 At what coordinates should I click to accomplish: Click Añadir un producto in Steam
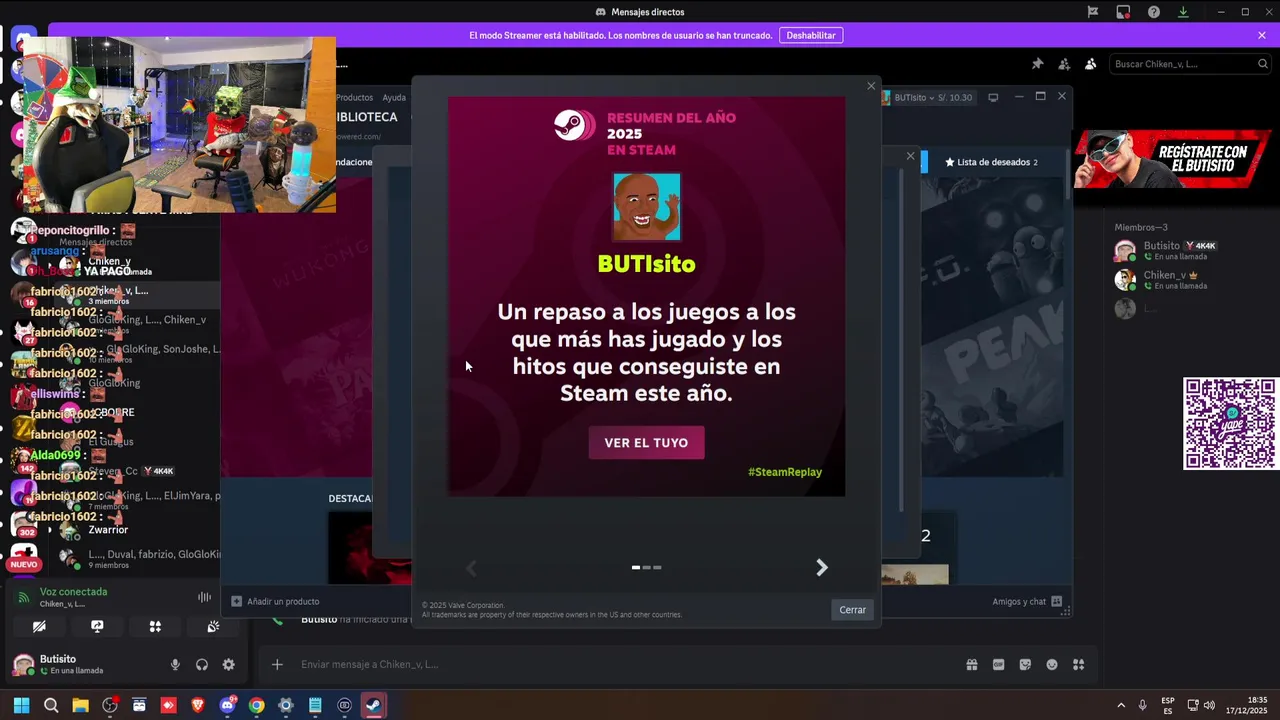pos(276,601)
